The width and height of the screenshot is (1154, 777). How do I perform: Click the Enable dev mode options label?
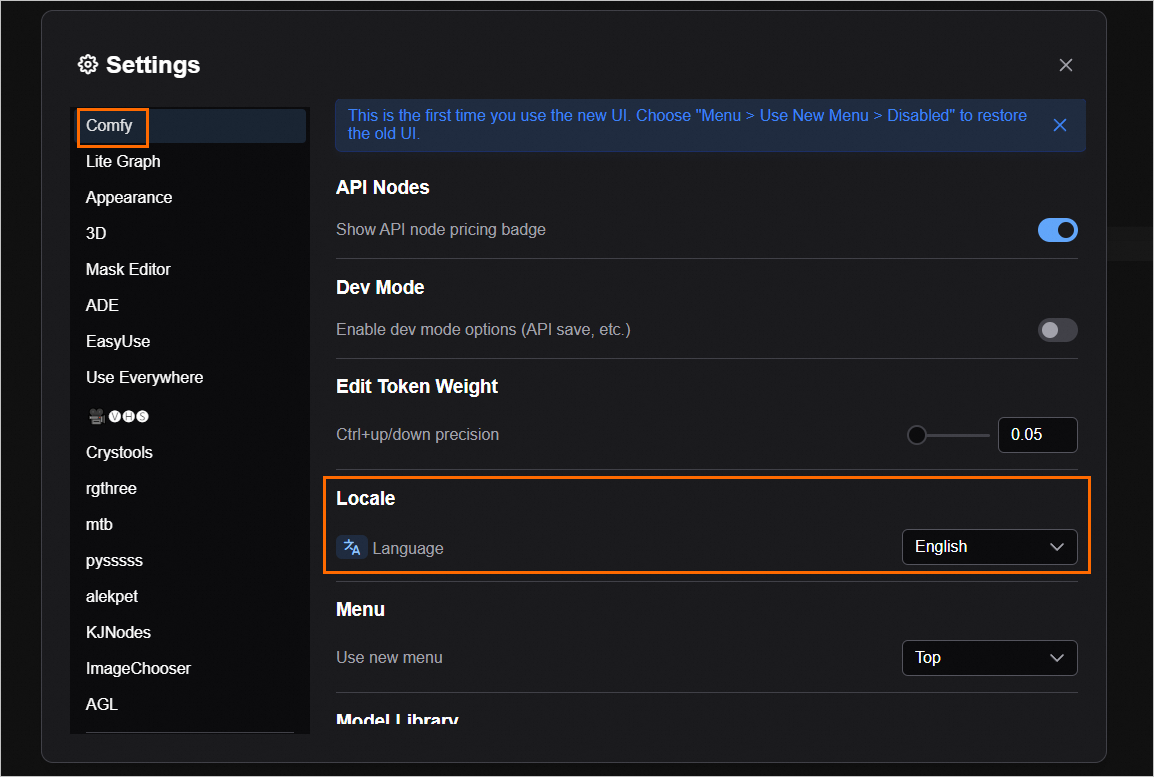coord(483,330)
